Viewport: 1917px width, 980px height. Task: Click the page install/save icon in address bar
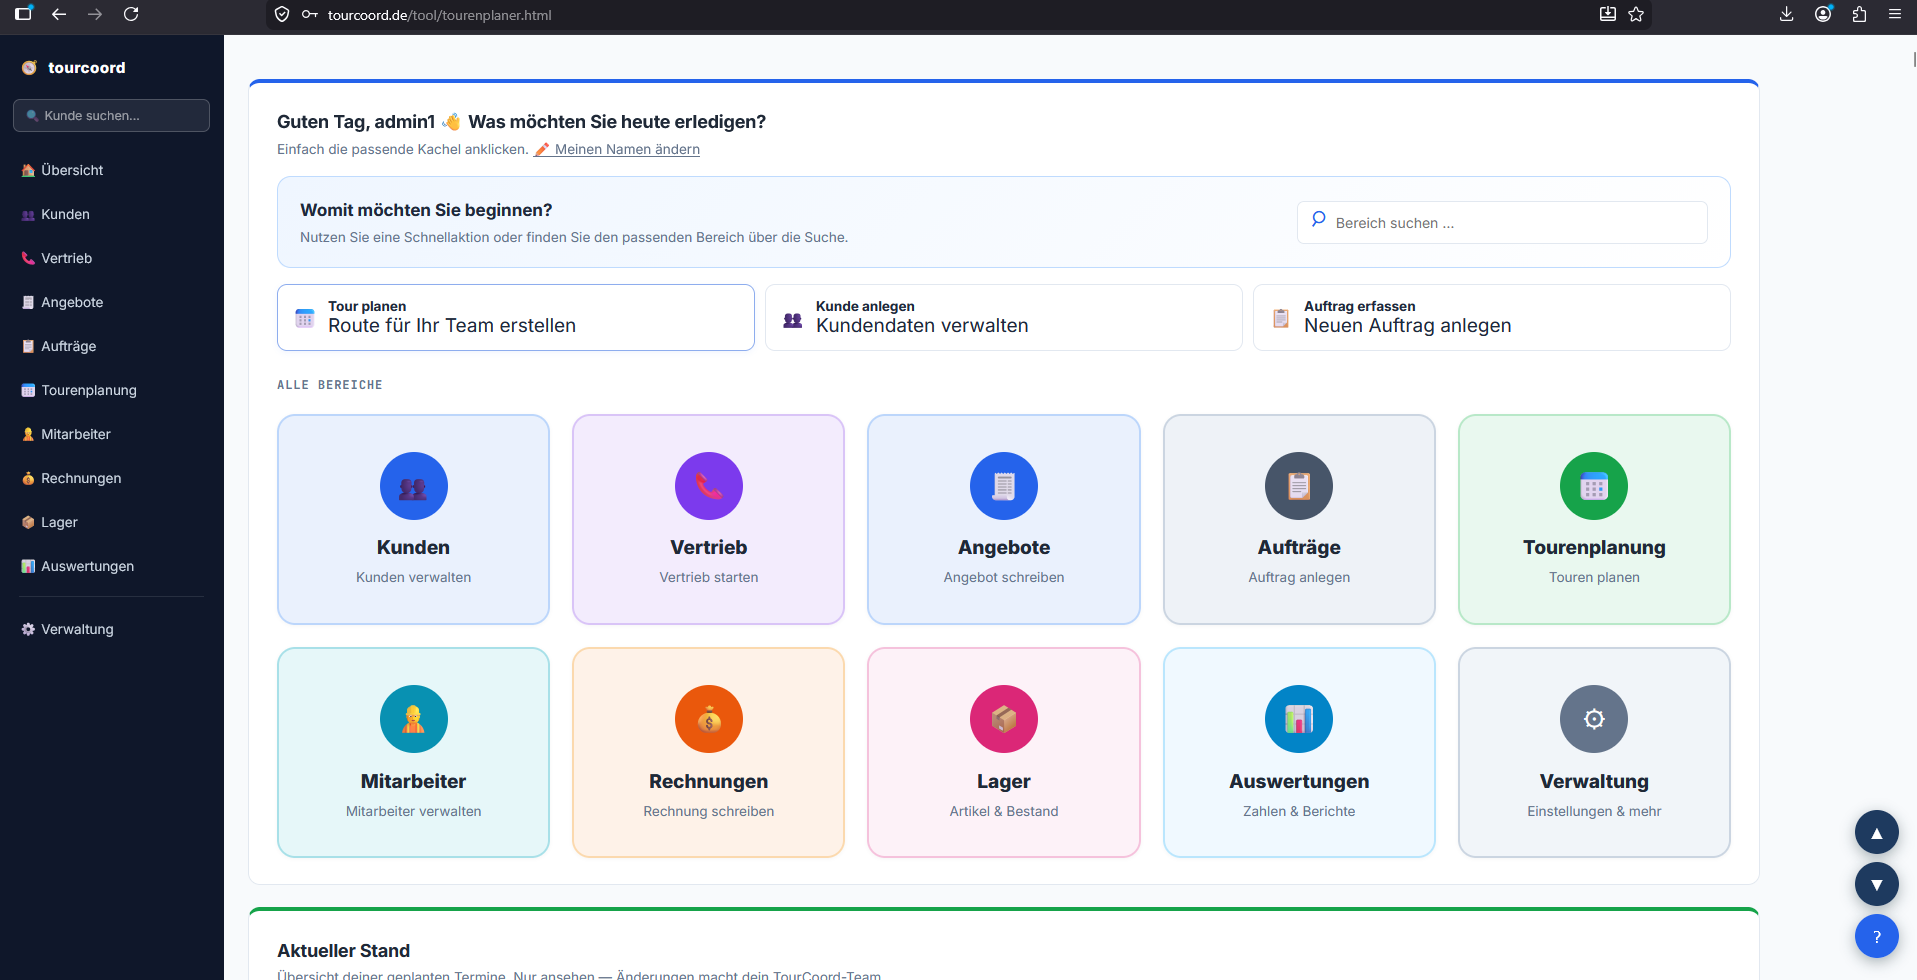(x=1608, y=14)
